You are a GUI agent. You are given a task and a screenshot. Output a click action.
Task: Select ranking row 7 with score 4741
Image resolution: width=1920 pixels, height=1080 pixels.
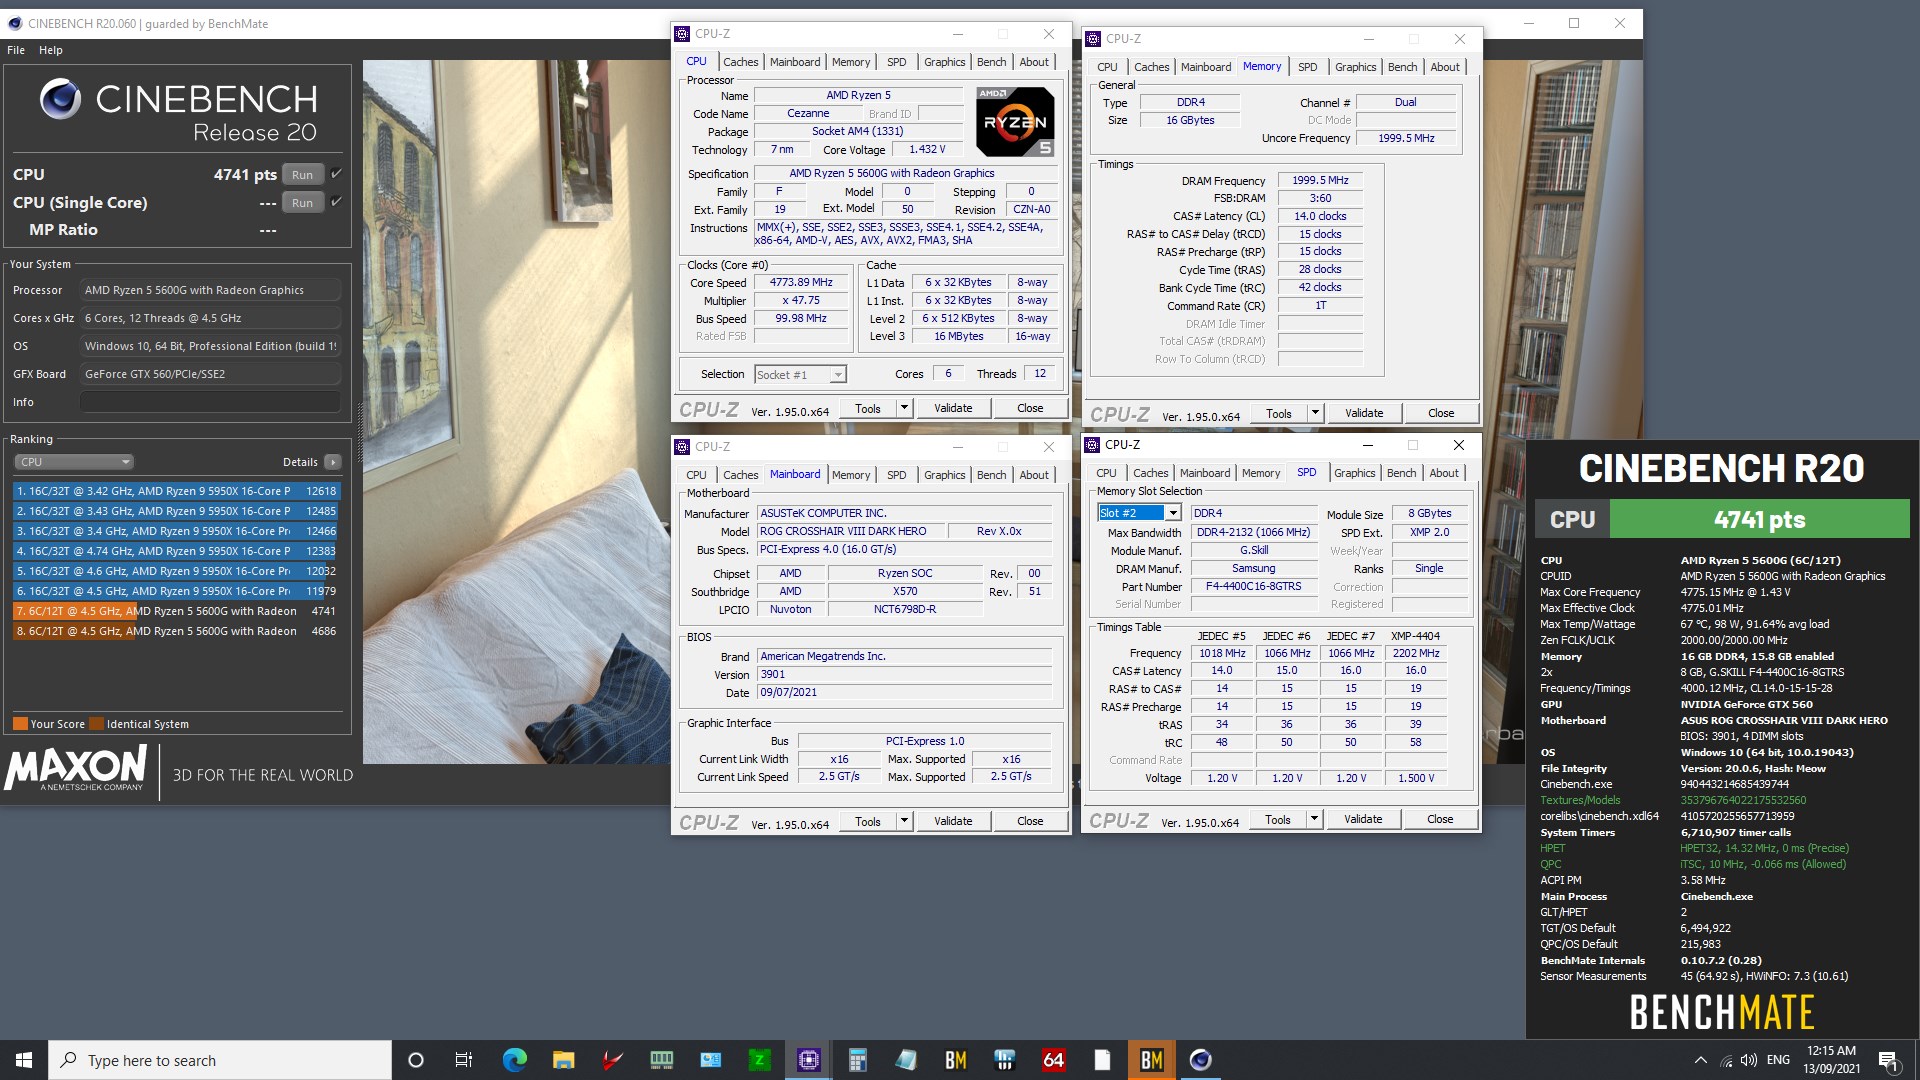click(176, 611)
